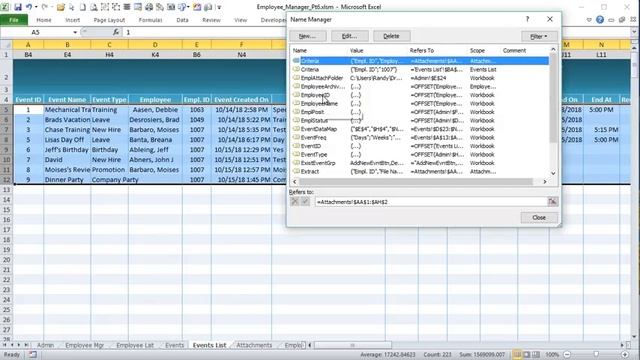Switch to Page Layout view in status bar
640x360 pixels.
(527, 355)
